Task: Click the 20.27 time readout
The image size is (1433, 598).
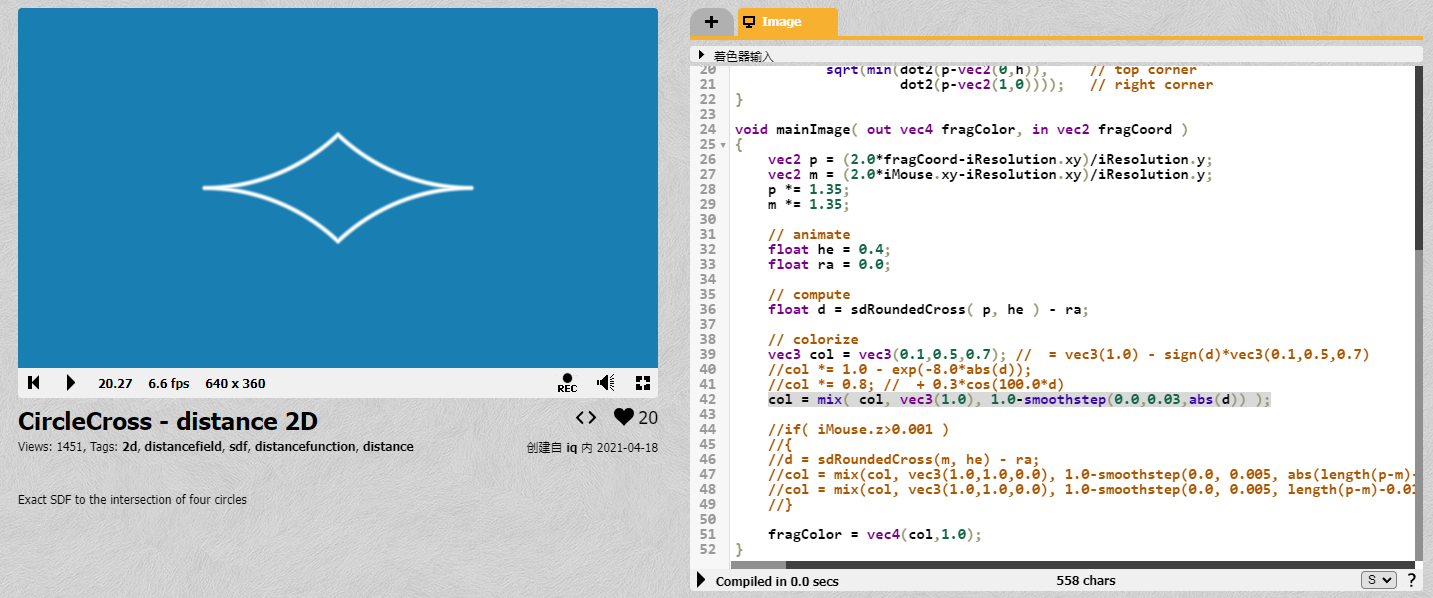Action: pyautogui.click(x=115, y=383)
